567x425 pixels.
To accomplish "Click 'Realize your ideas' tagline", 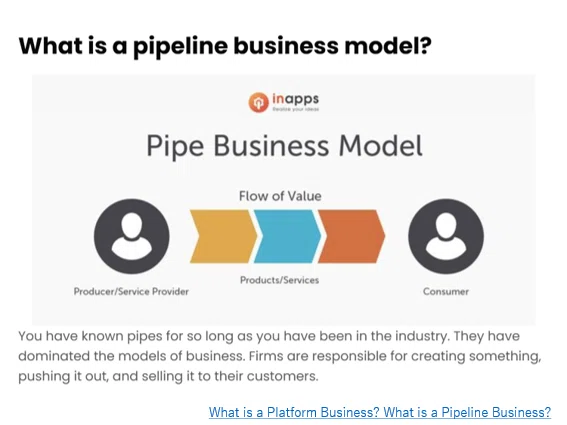I will [x=295, y=109].
